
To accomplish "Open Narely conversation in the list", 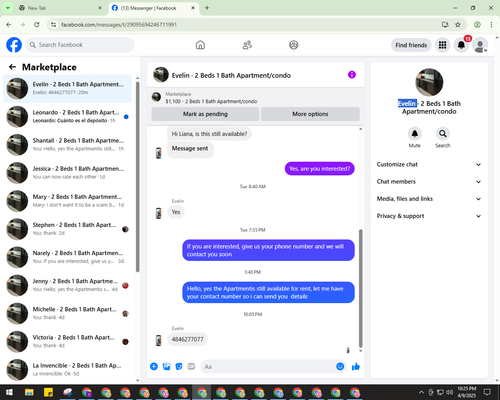I will click(67, 257).
